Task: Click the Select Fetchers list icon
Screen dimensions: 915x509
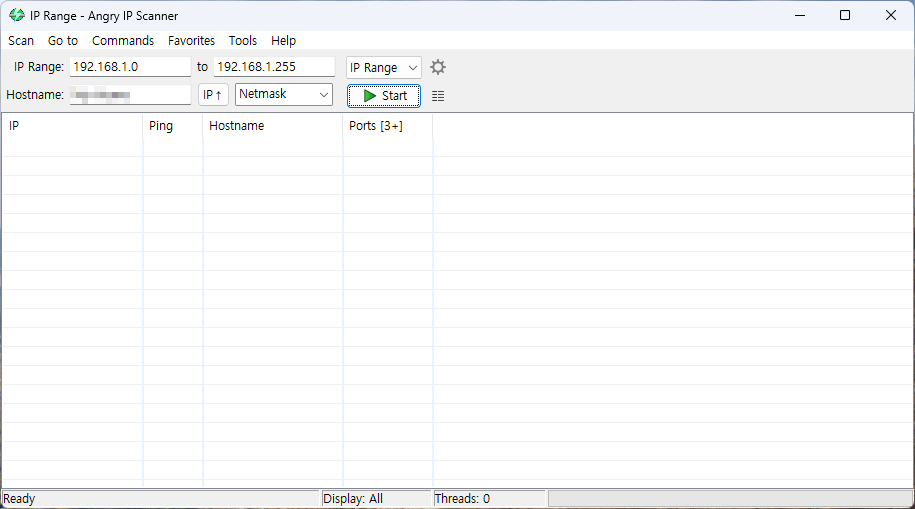Action: pyautogui.click(x=438, y=96)
